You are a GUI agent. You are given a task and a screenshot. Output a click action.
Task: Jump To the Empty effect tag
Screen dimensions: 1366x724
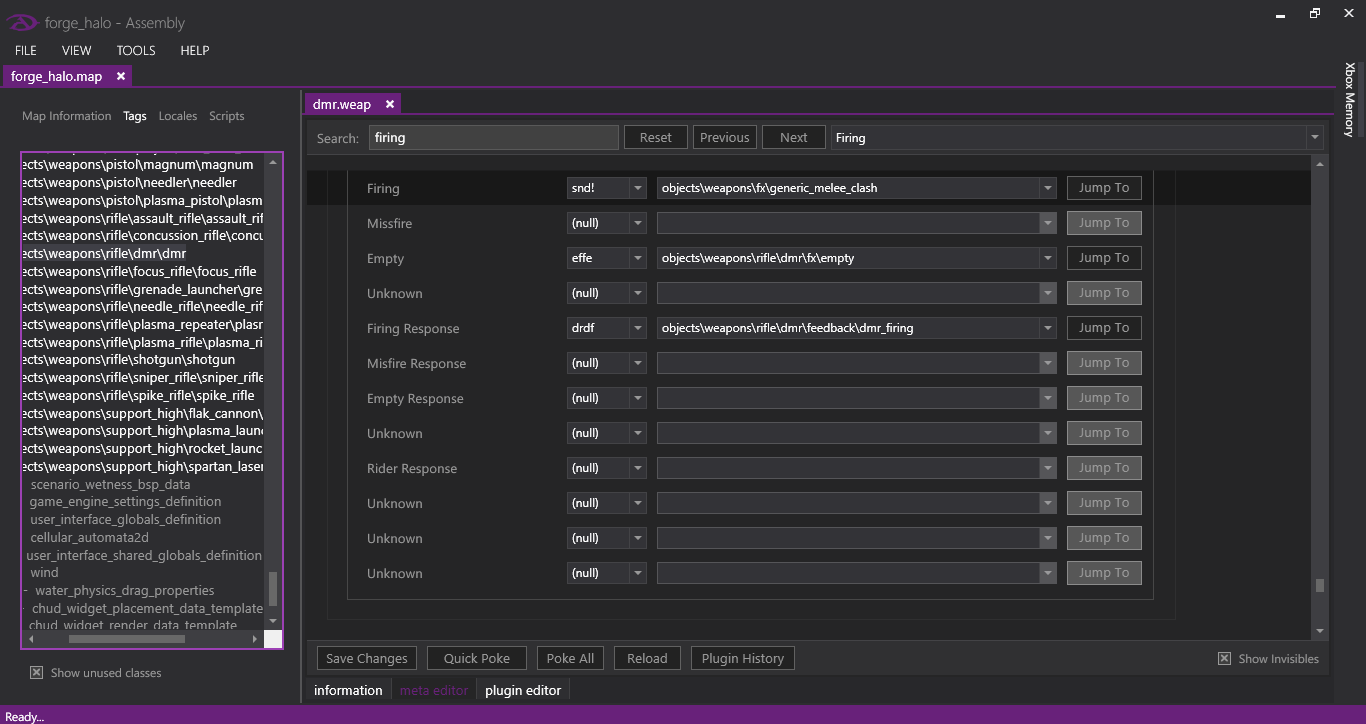[1104, 258]
